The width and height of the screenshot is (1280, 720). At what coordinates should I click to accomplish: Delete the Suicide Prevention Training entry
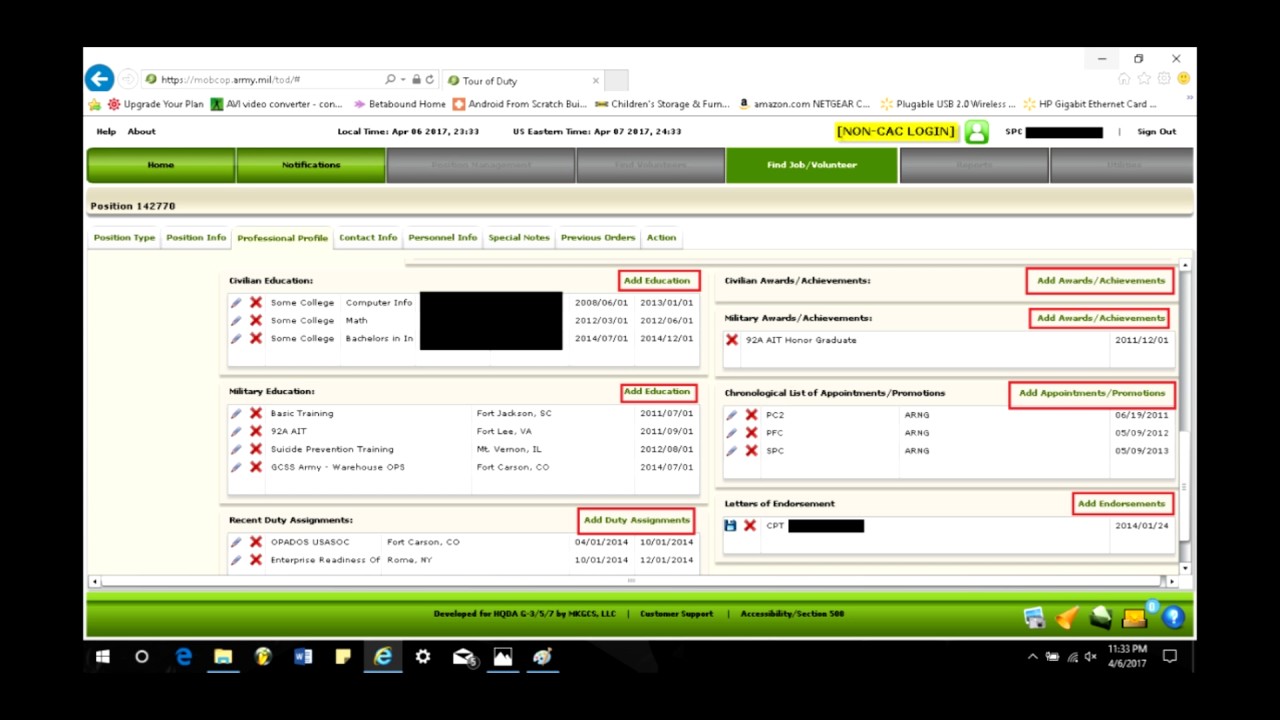(x=255, y=449)
